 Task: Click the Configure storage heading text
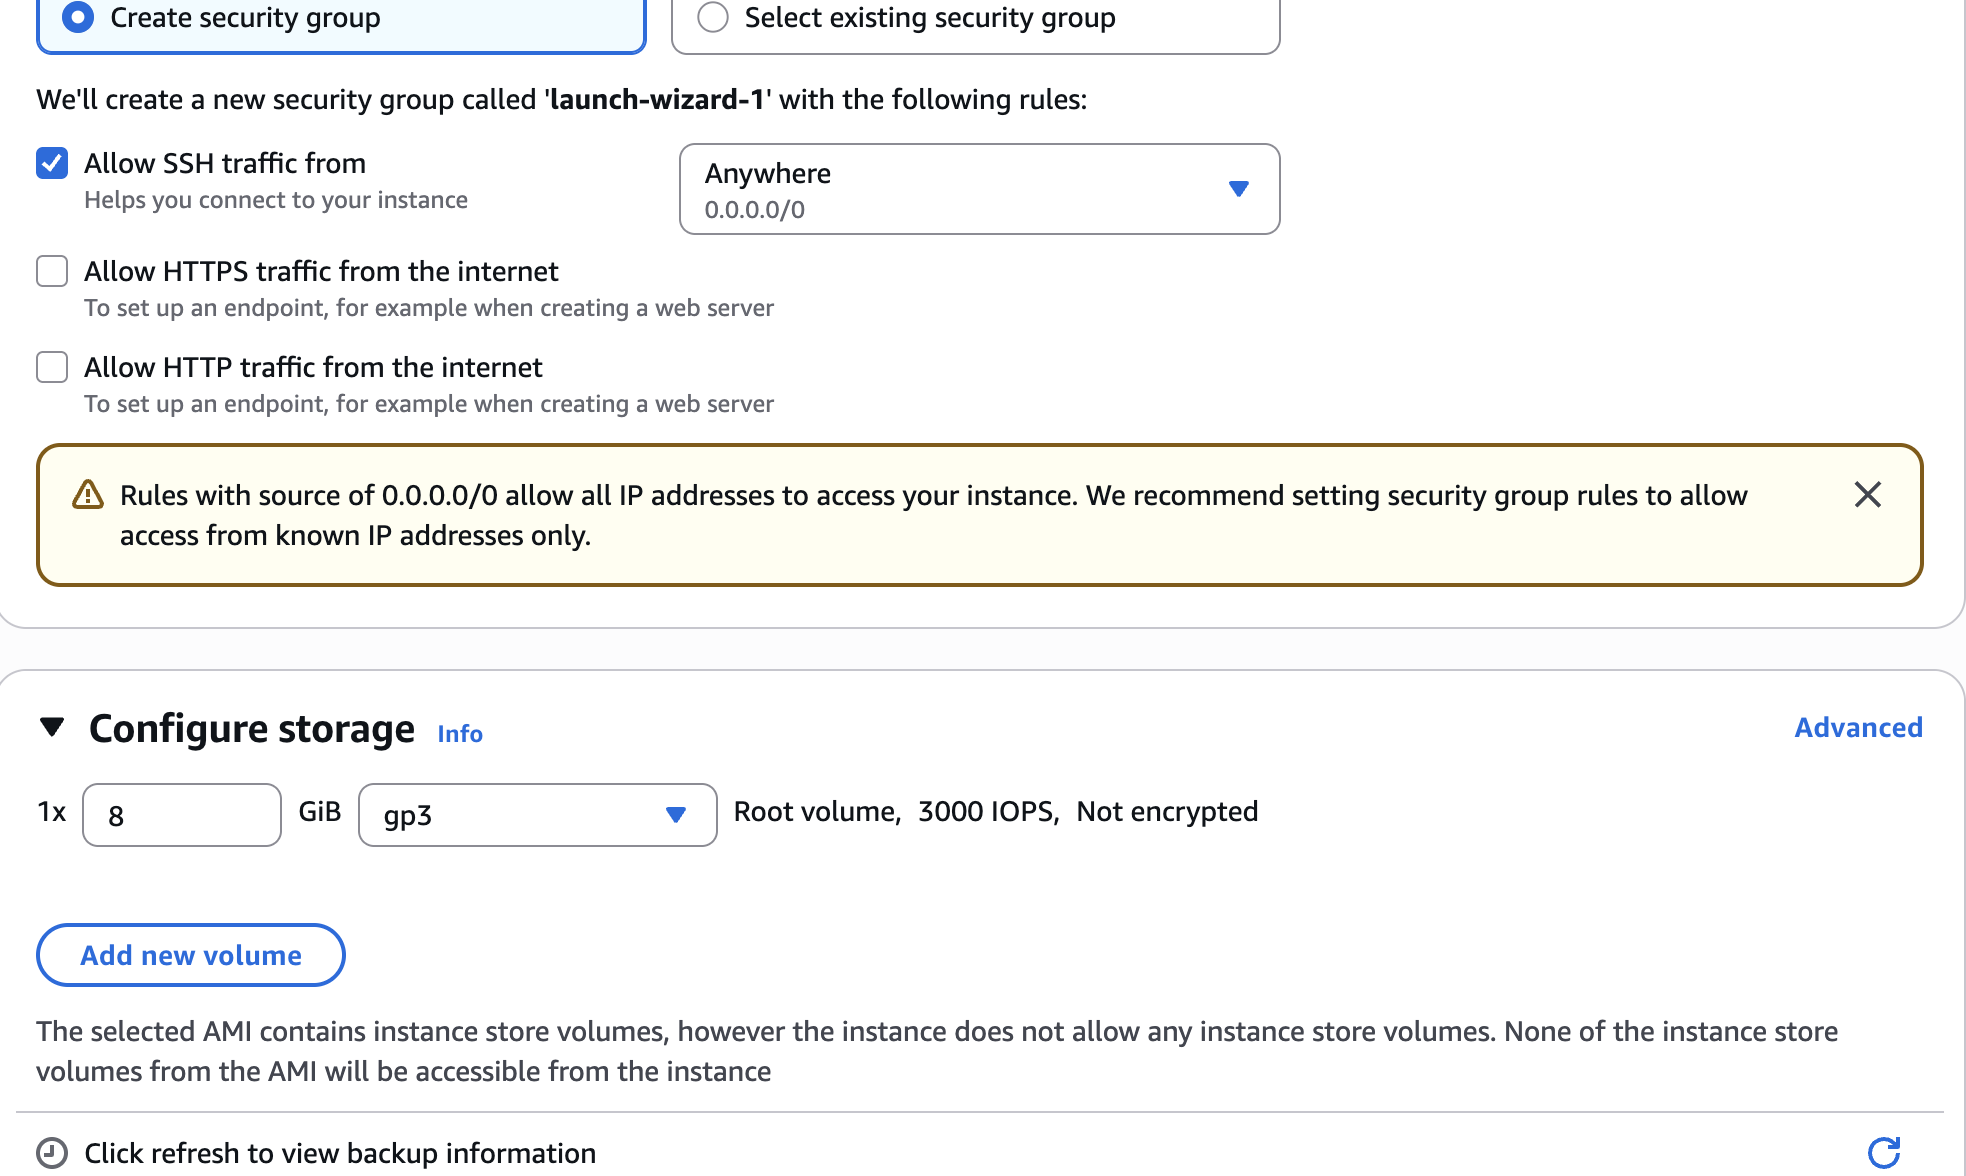coord(252,728)
